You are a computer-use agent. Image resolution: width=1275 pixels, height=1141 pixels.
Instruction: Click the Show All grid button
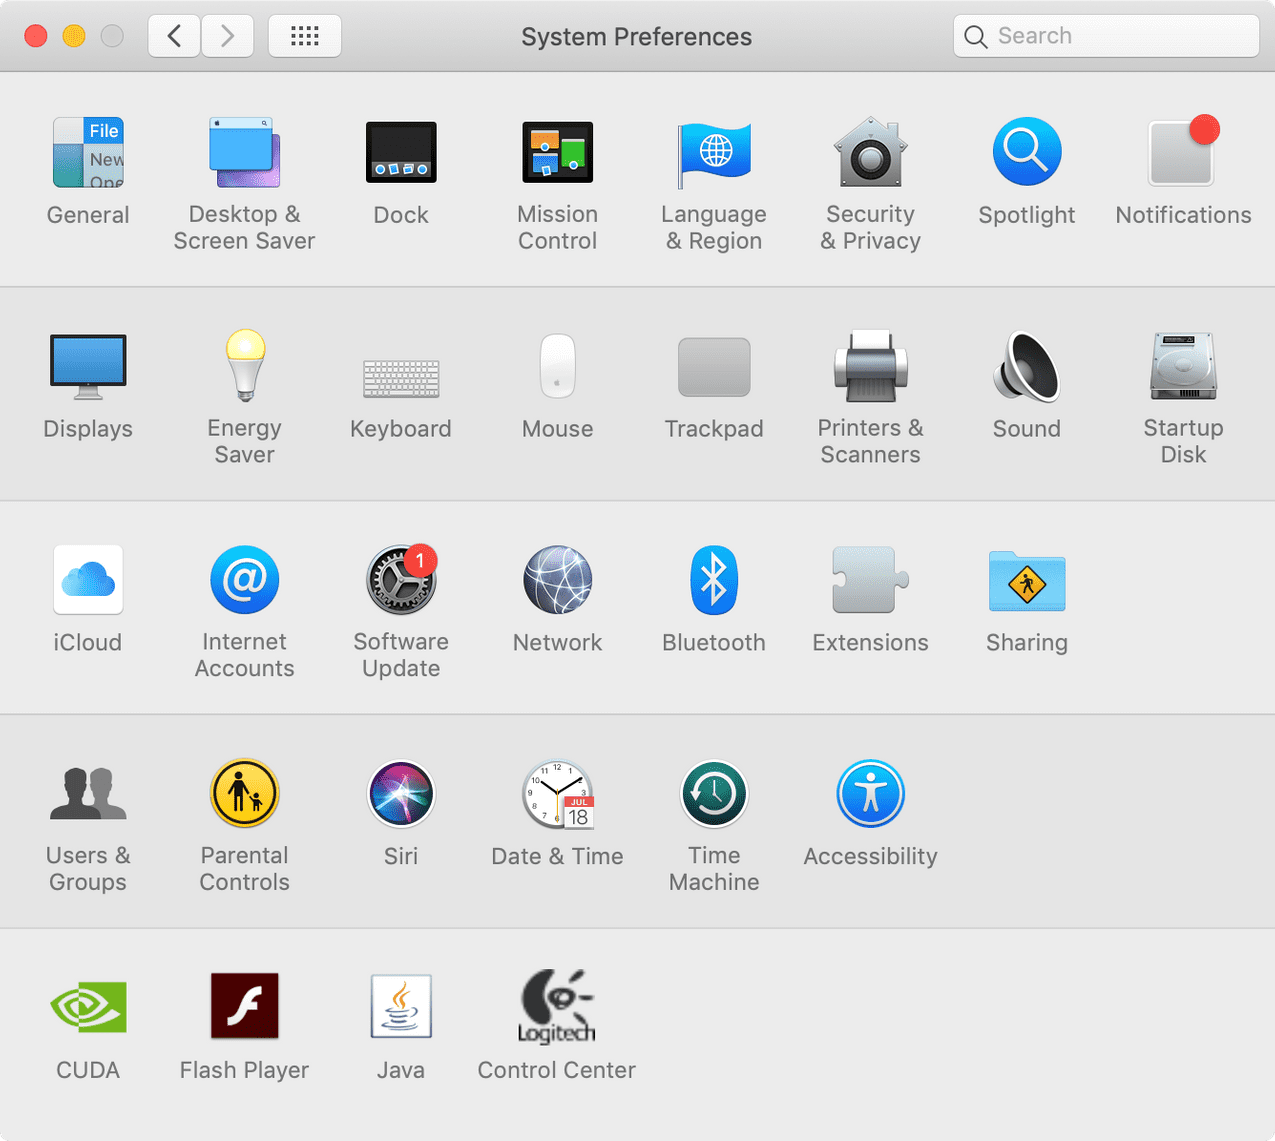click(x=304, y=36)
